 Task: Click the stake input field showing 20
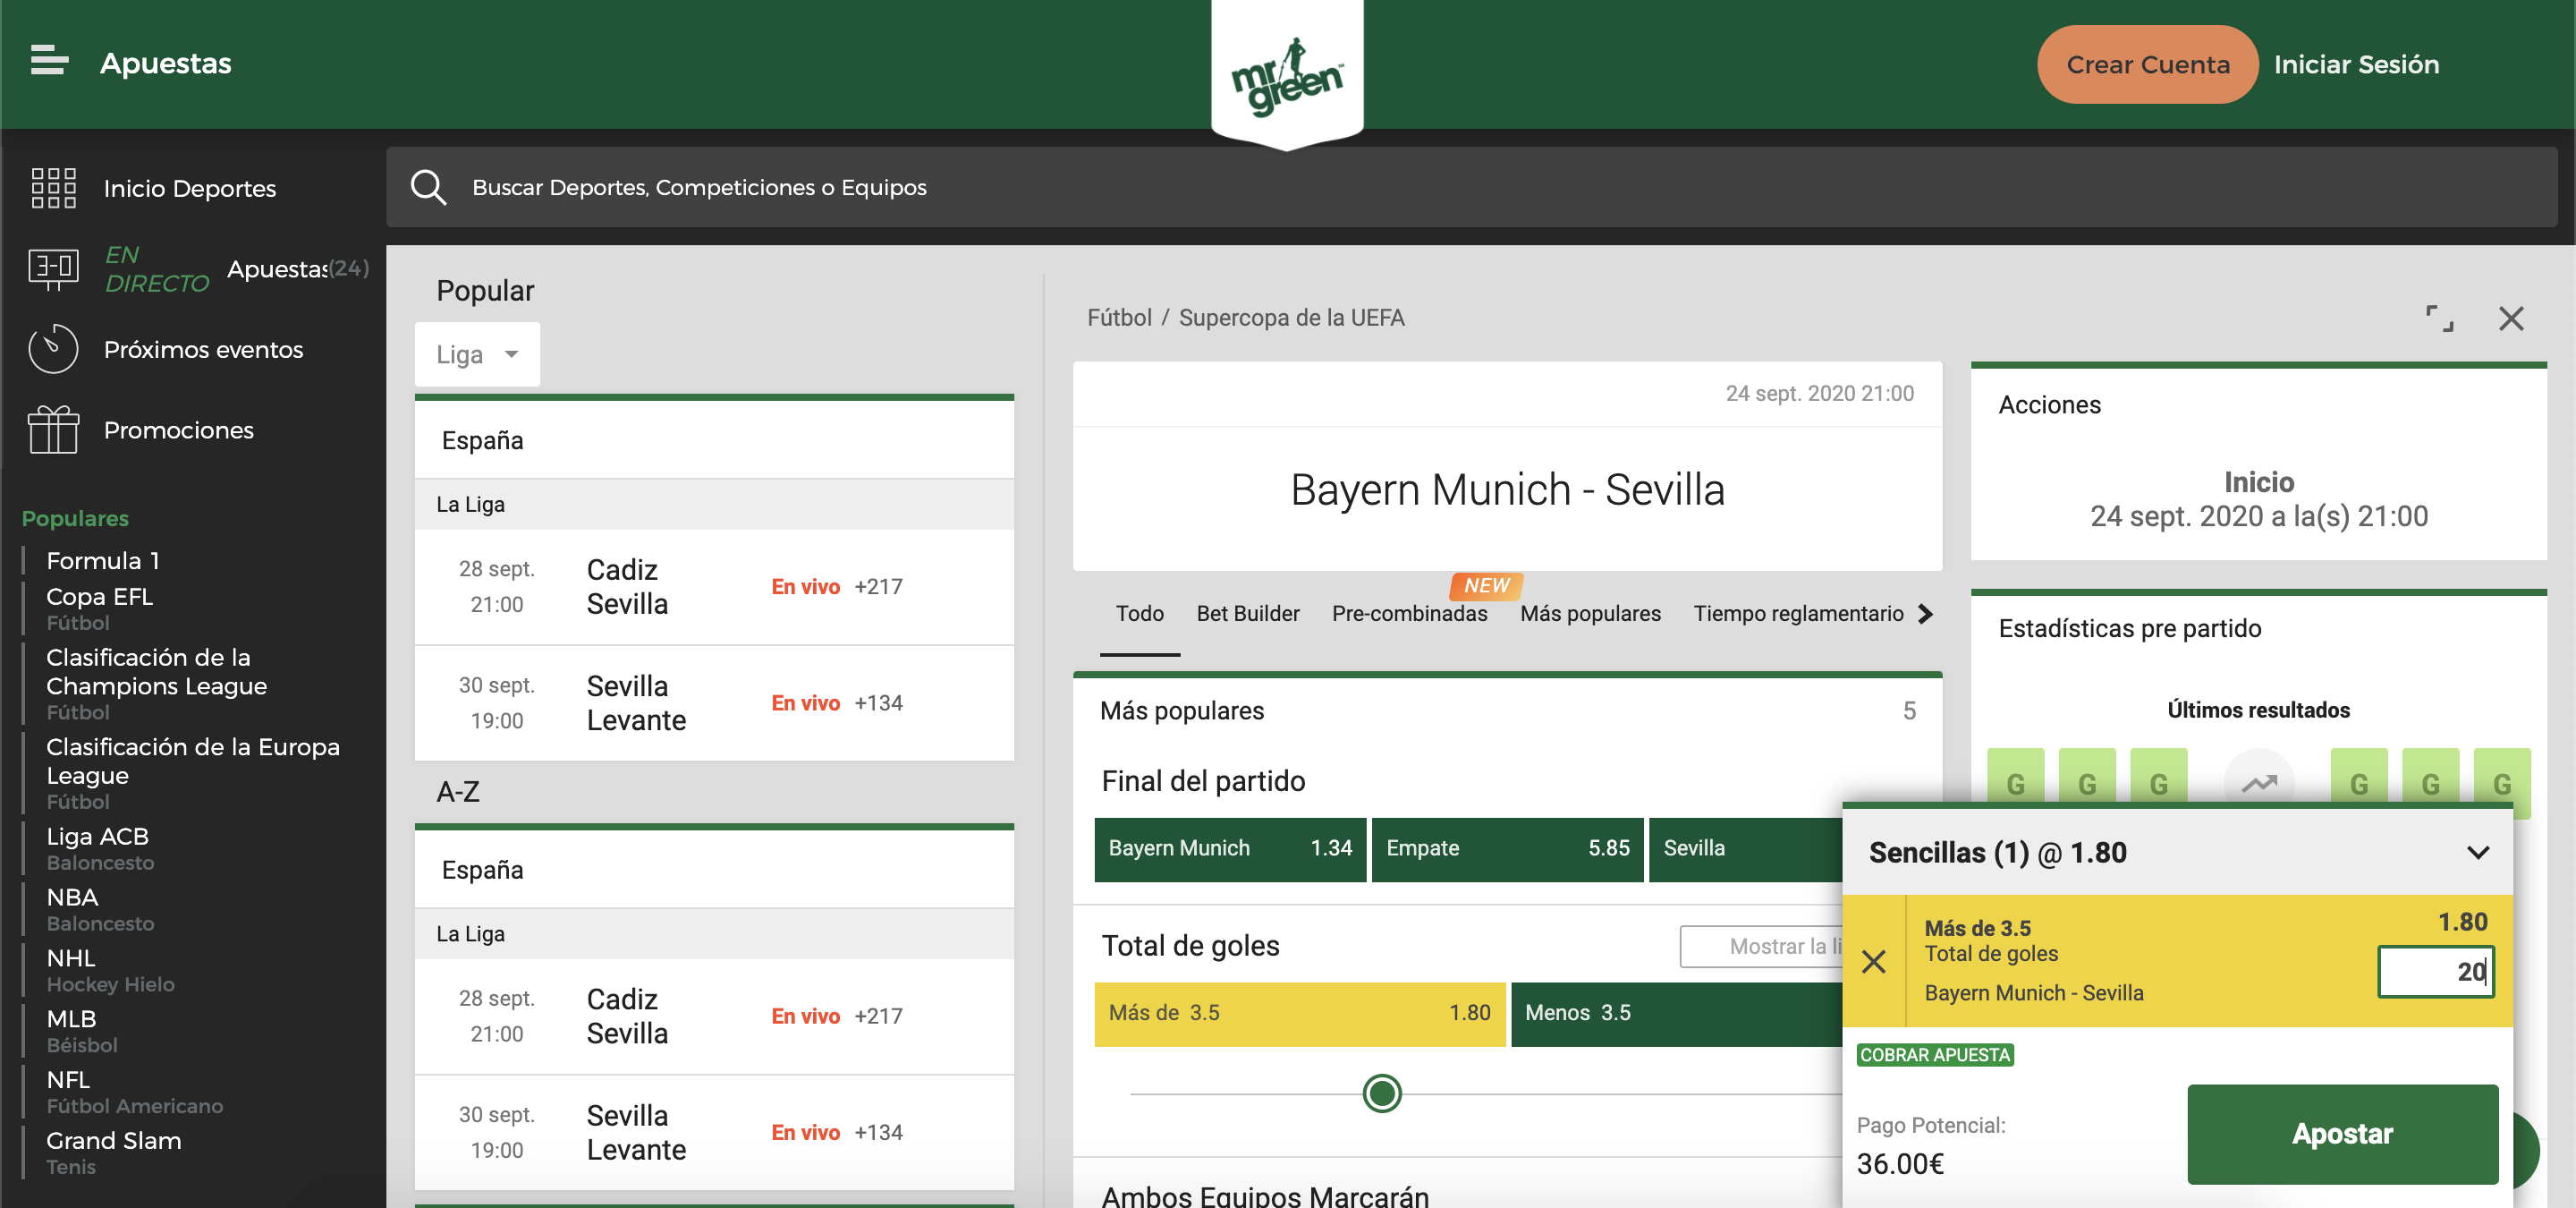point(2435,972)
